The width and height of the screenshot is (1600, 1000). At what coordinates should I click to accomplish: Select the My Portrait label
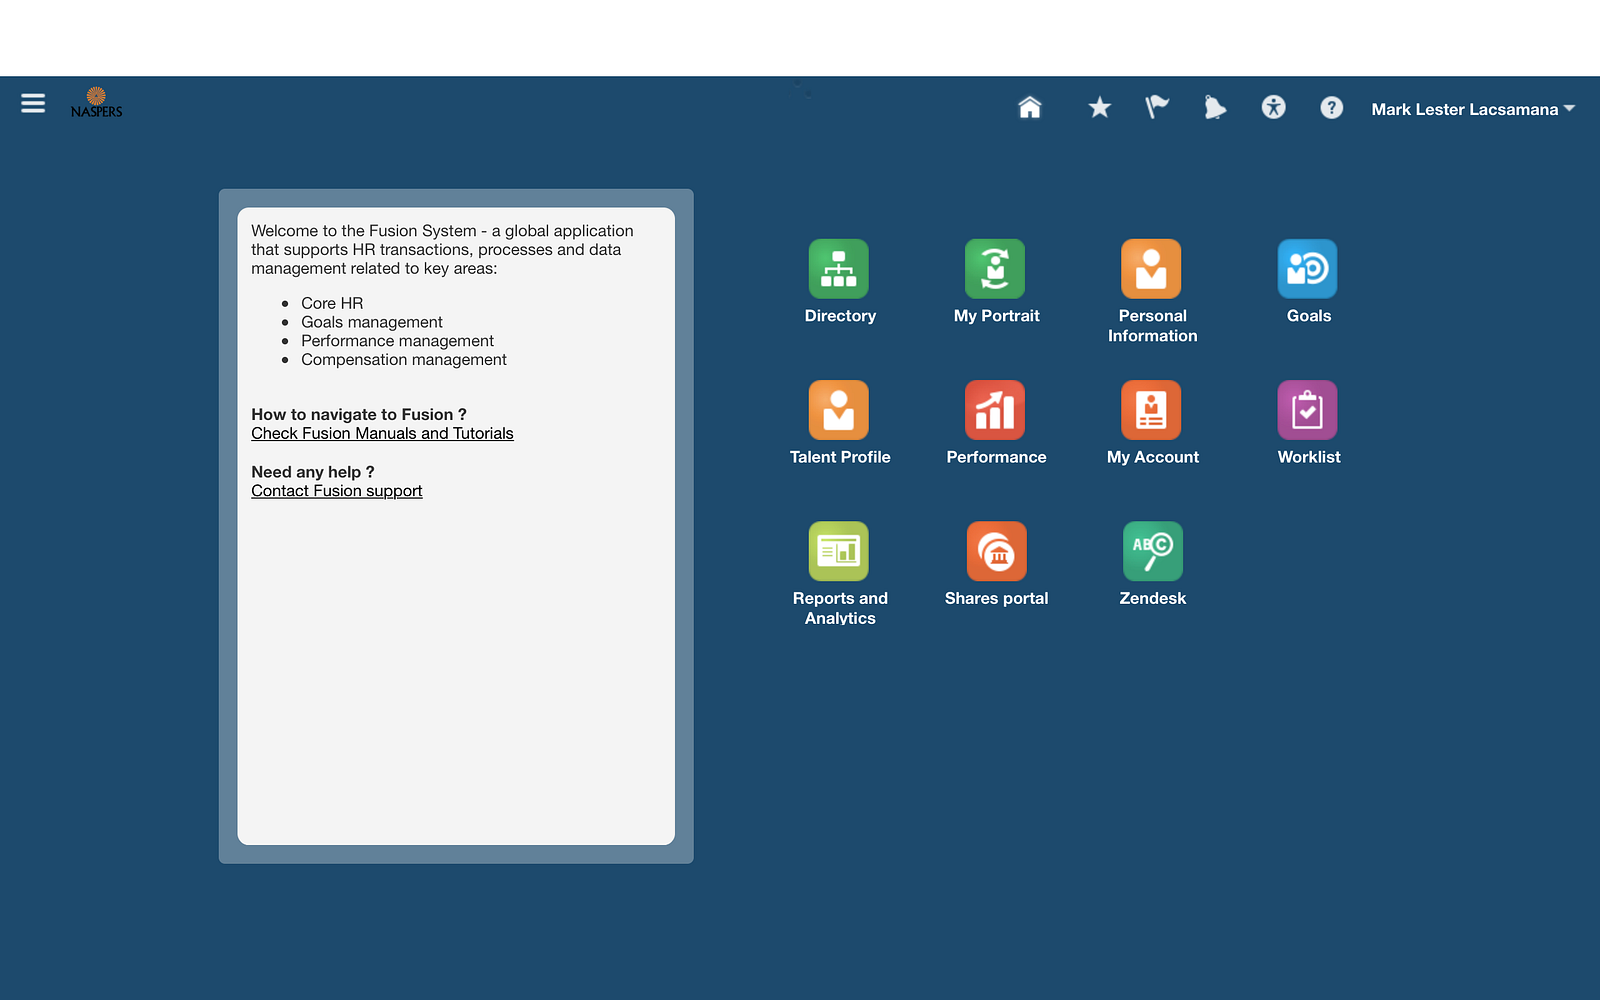(x=997, y=316)
